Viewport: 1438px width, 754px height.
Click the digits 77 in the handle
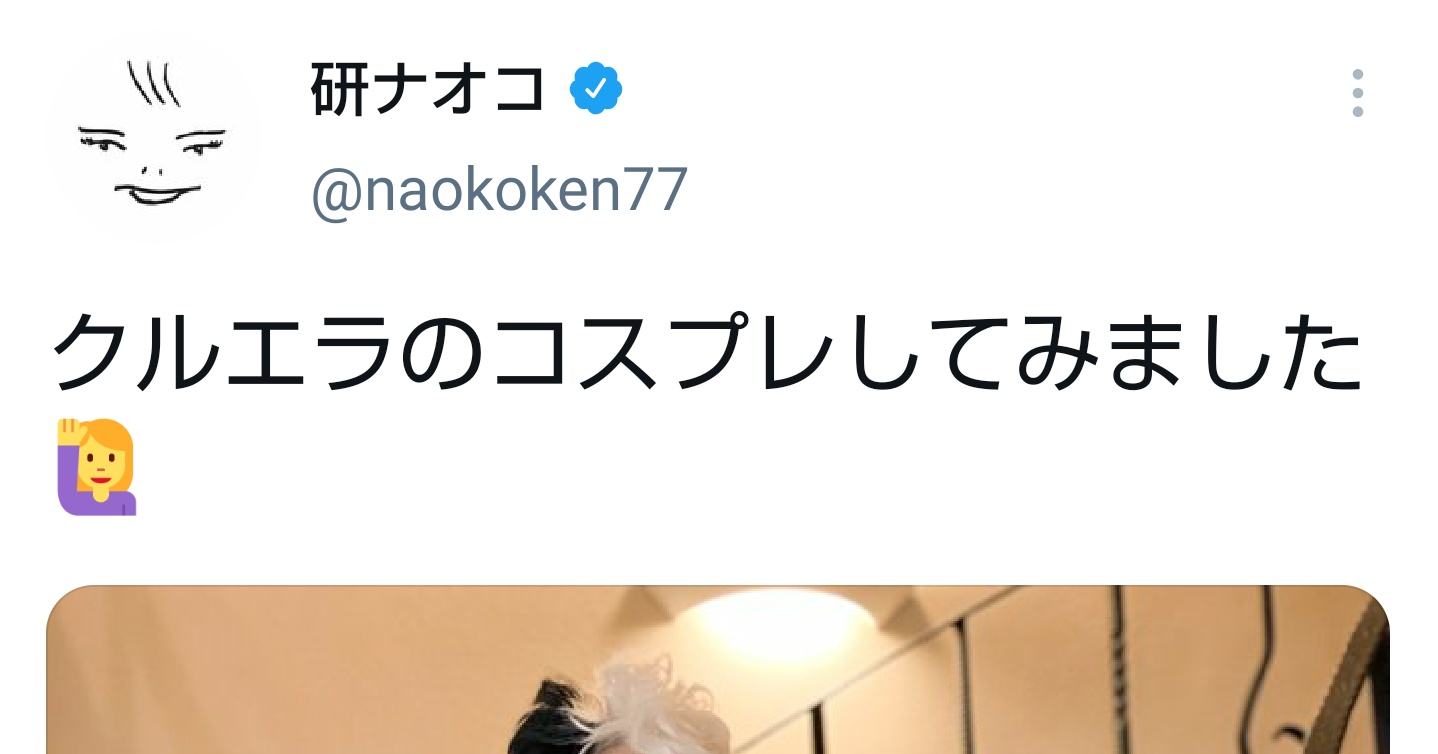657,190
